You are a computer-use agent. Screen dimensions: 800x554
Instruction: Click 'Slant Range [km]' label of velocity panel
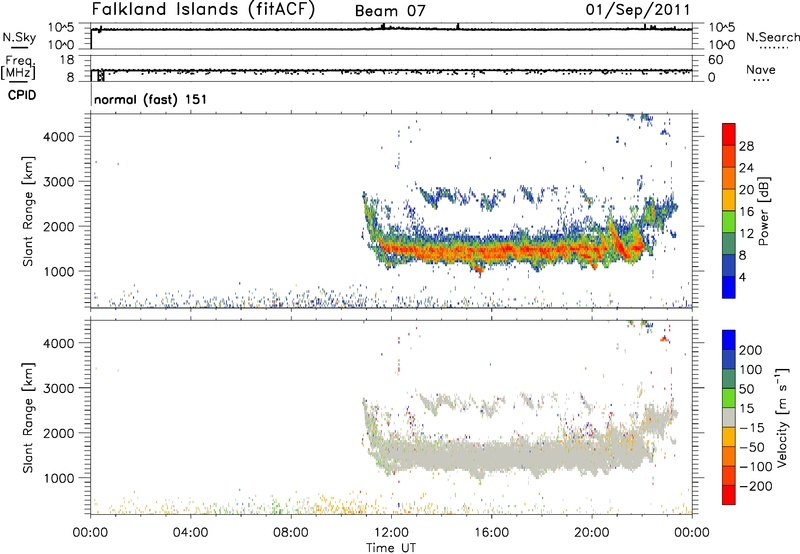pos(29,418)
